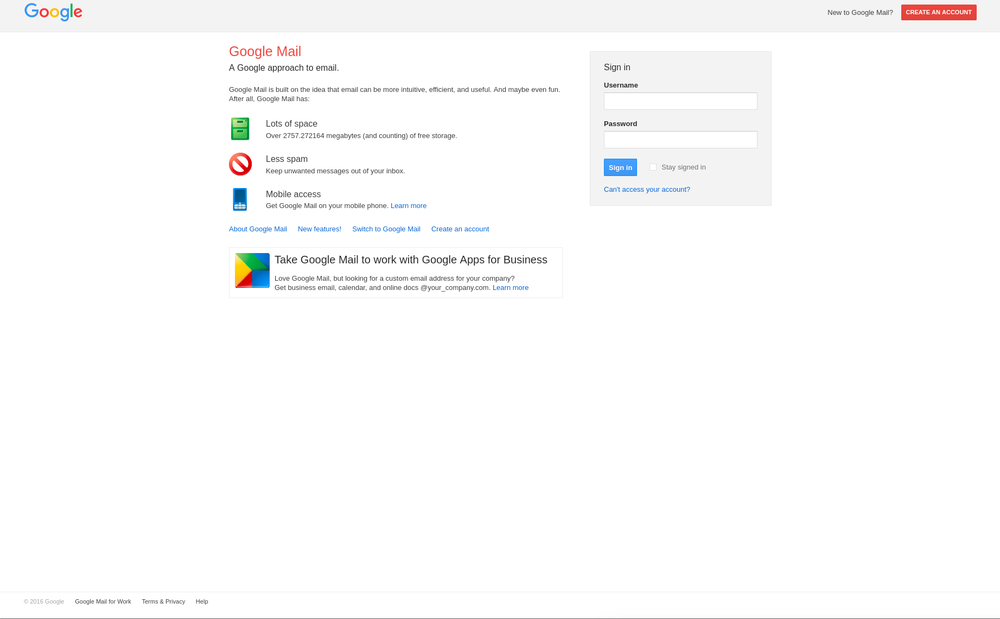This screenshot has height=619, width=1000.
Task: Toggle the Stay signed in checkbox
Action: tap(653, 167)
